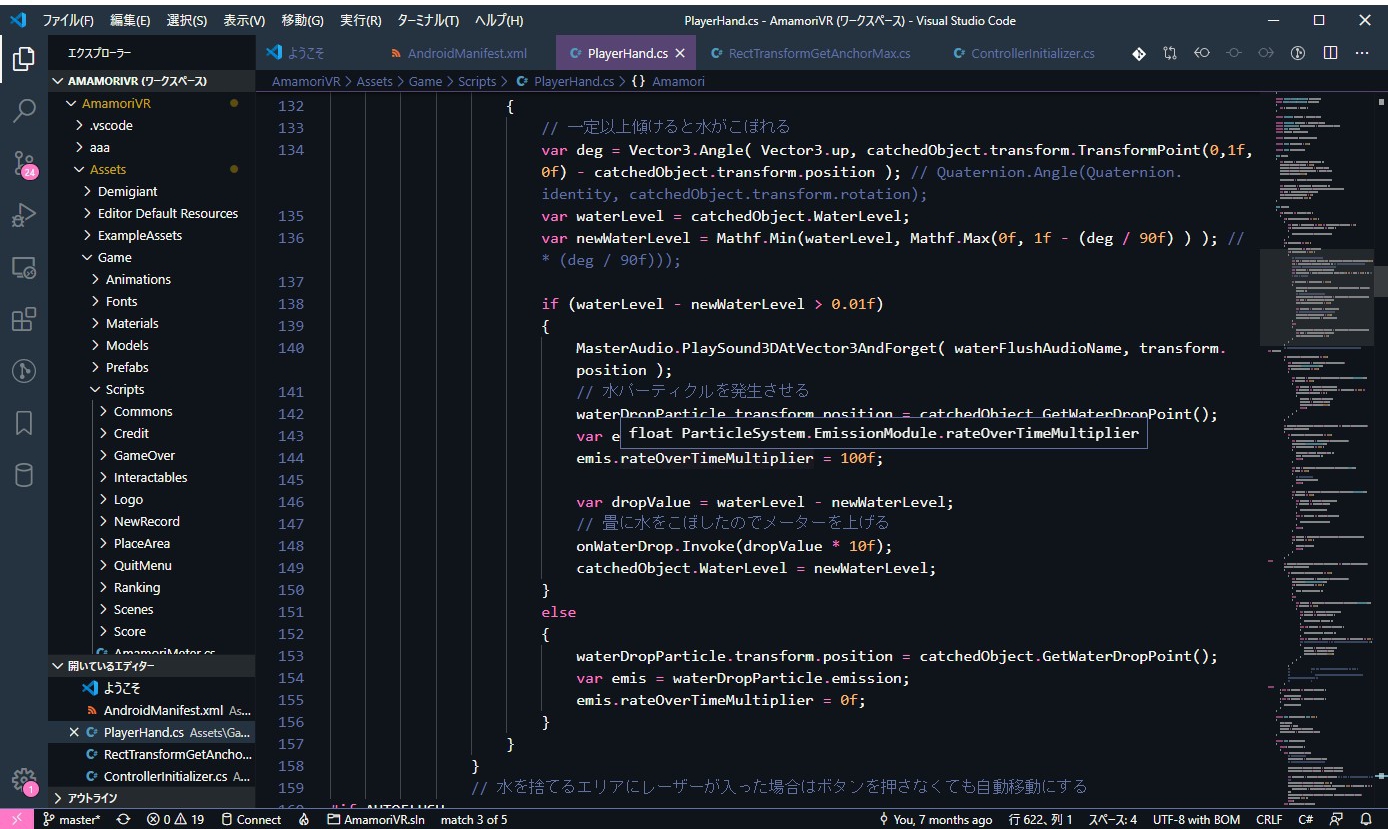Open the Remote Explorer view
The image size is (1388, 829).
(24, 267)
